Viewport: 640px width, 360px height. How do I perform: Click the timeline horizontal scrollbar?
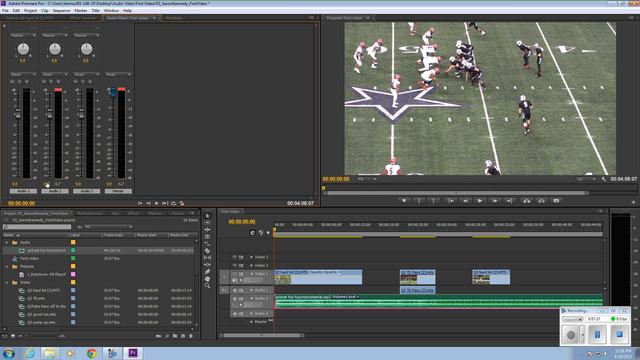pos(262,336)
